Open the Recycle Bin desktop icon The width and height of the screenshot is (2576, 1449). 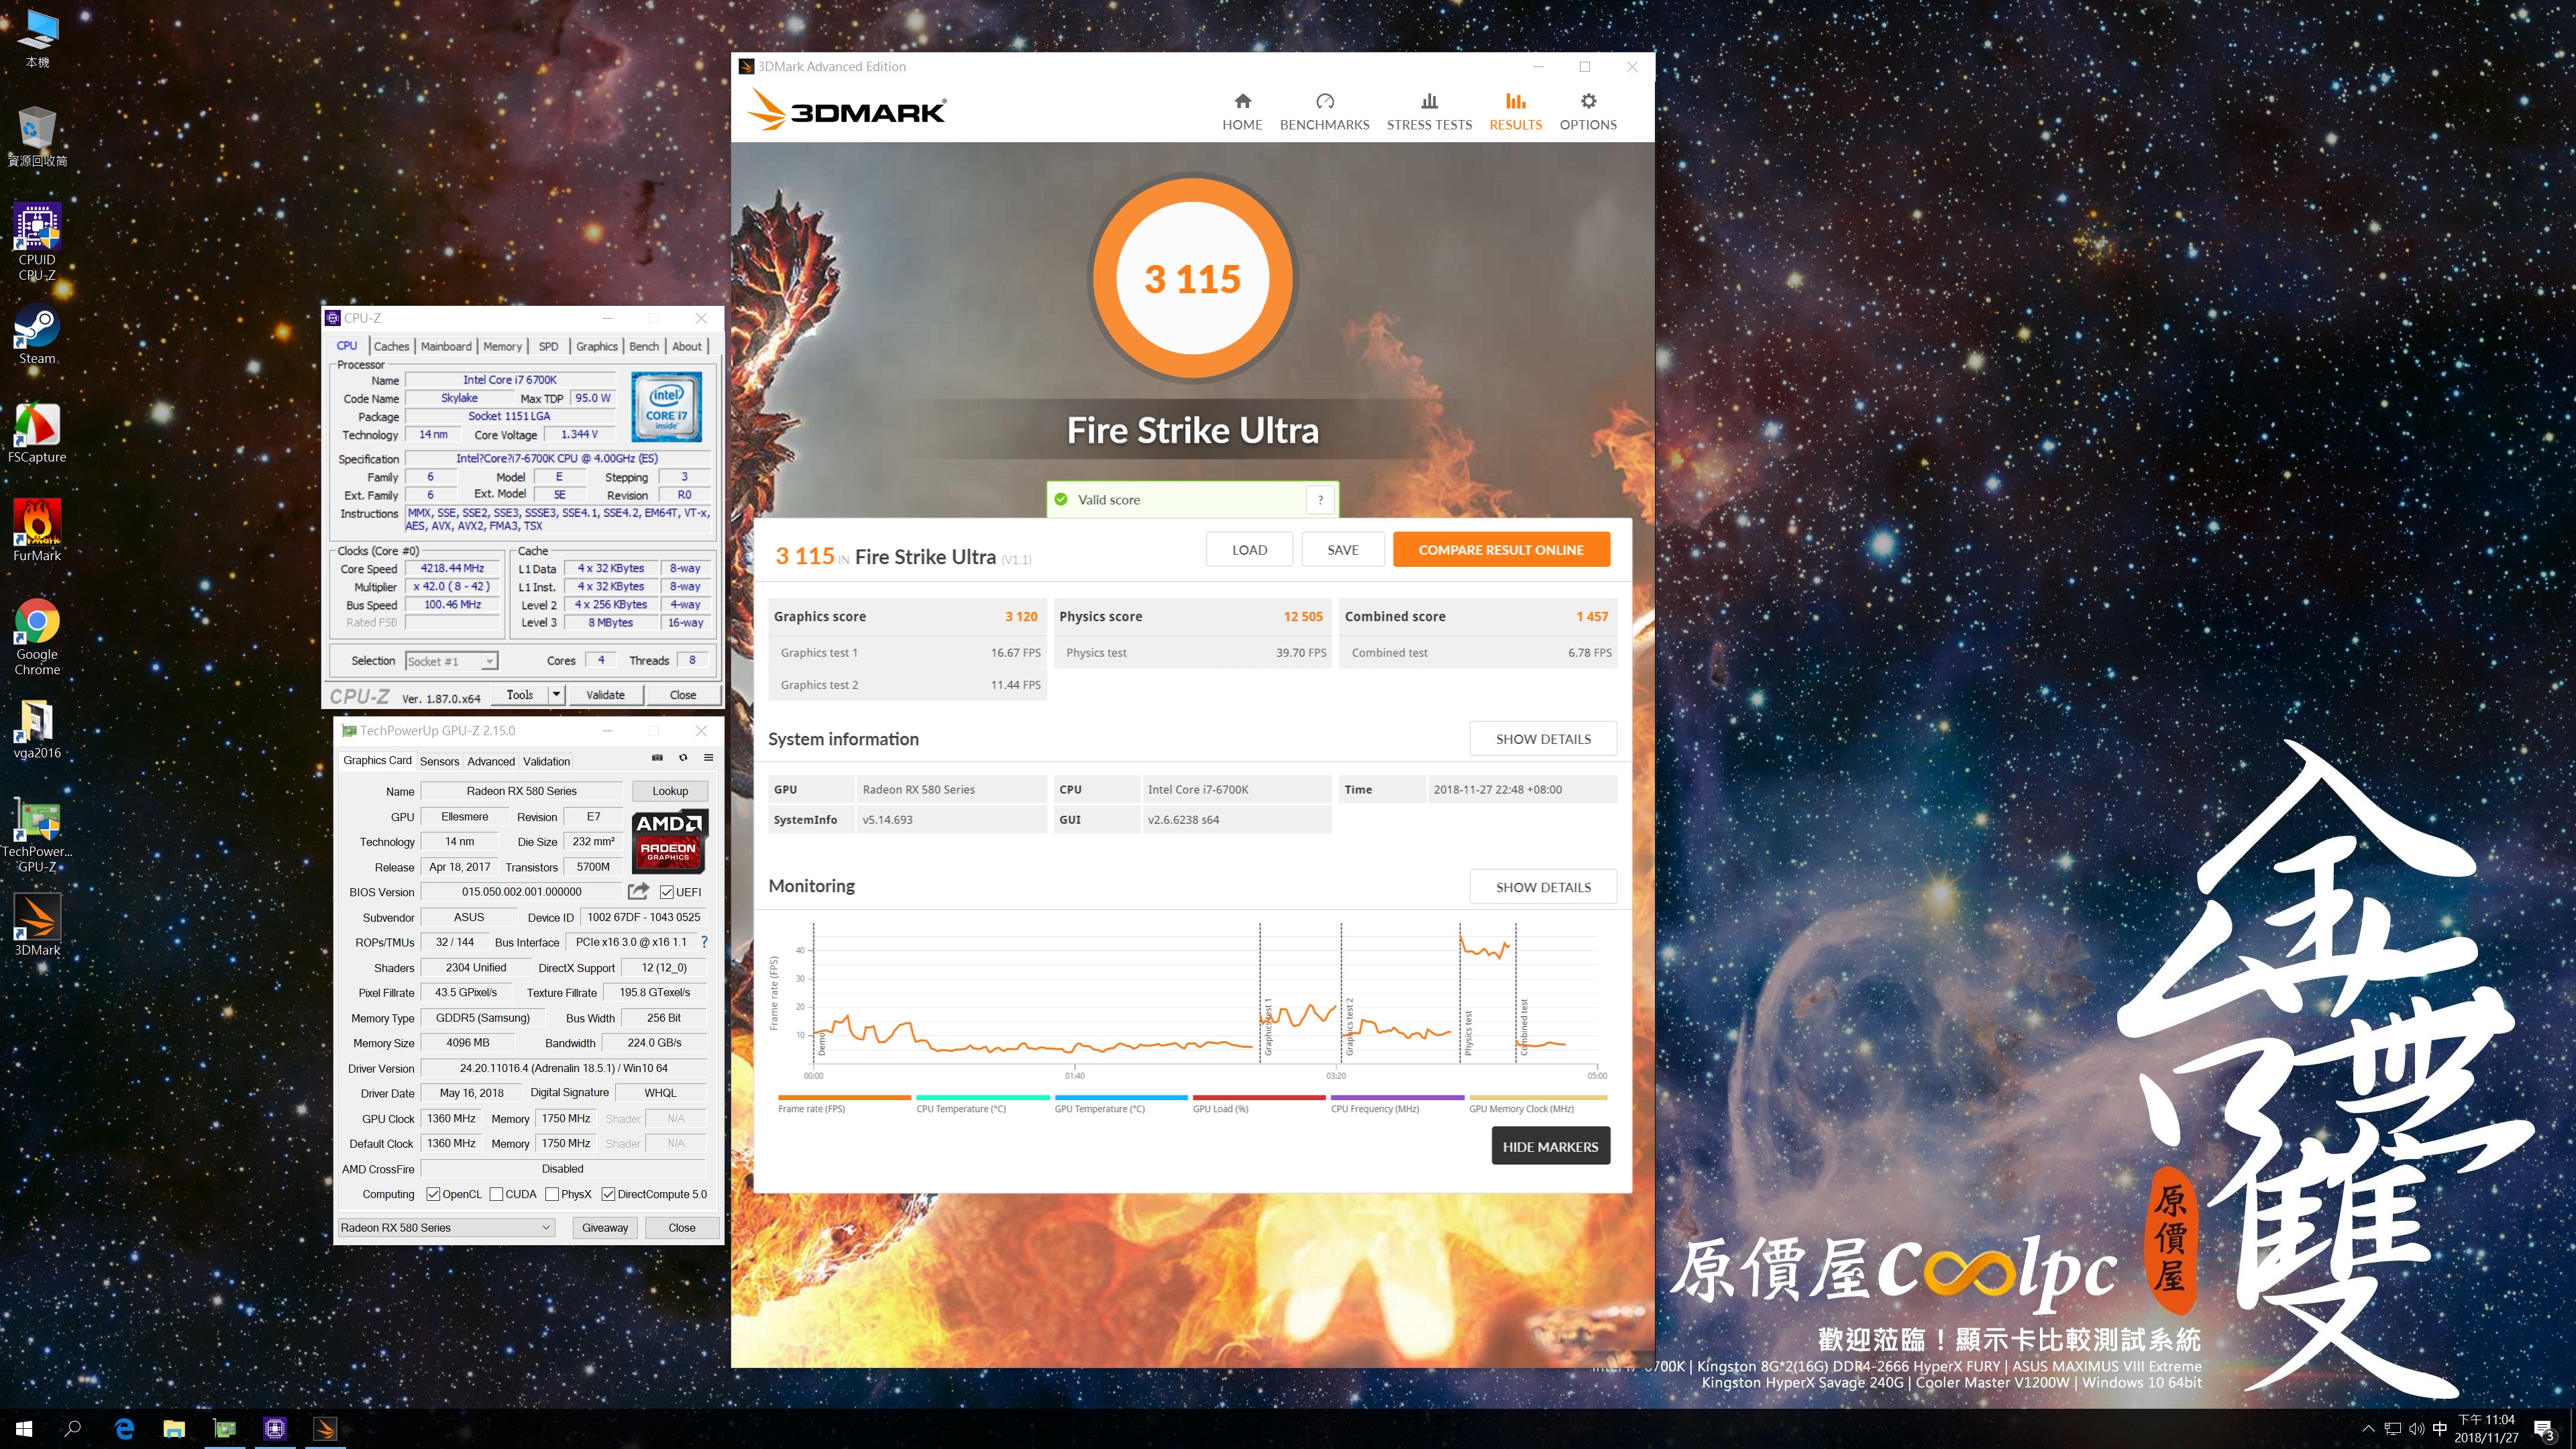pos(37,137)
